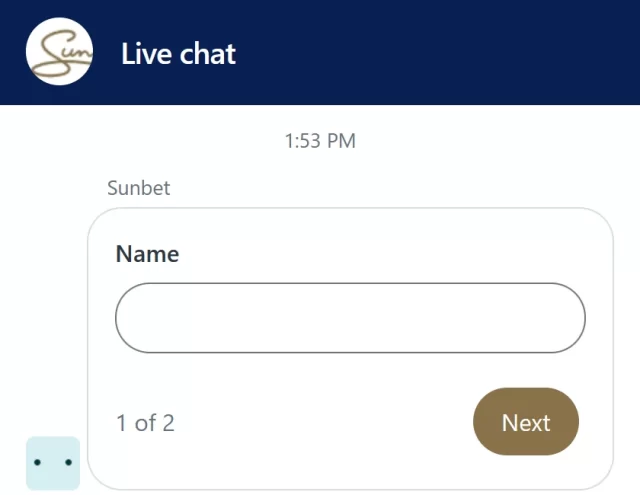Click the page counter text 1 of 2
Image resolution: width=640 pixels, height=495 pixels.
tap(145, 423)
